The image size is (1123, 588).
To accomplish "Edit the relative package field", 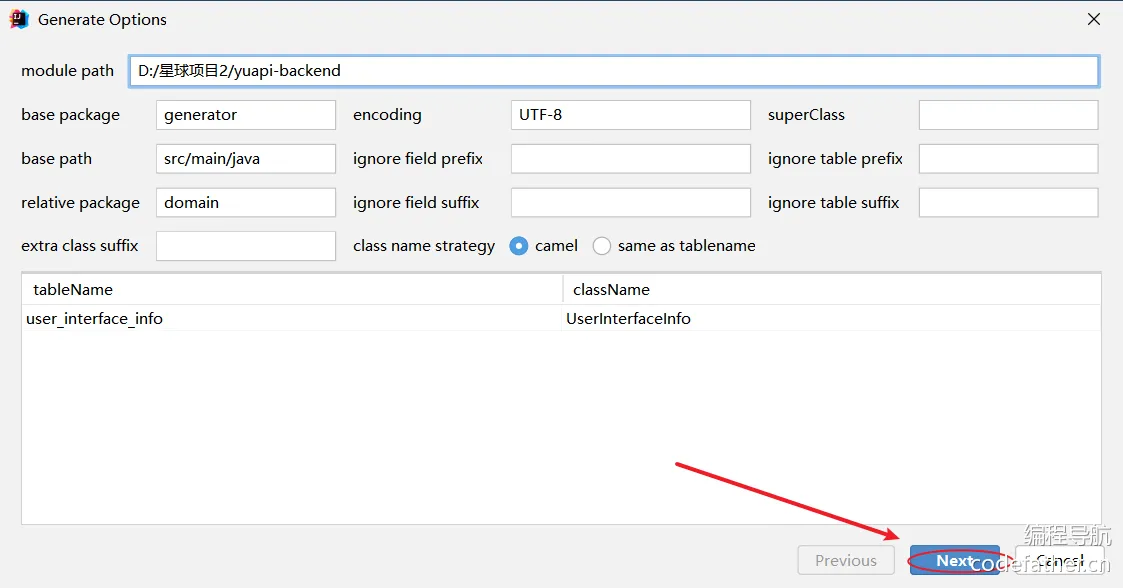I will point(246,202).
